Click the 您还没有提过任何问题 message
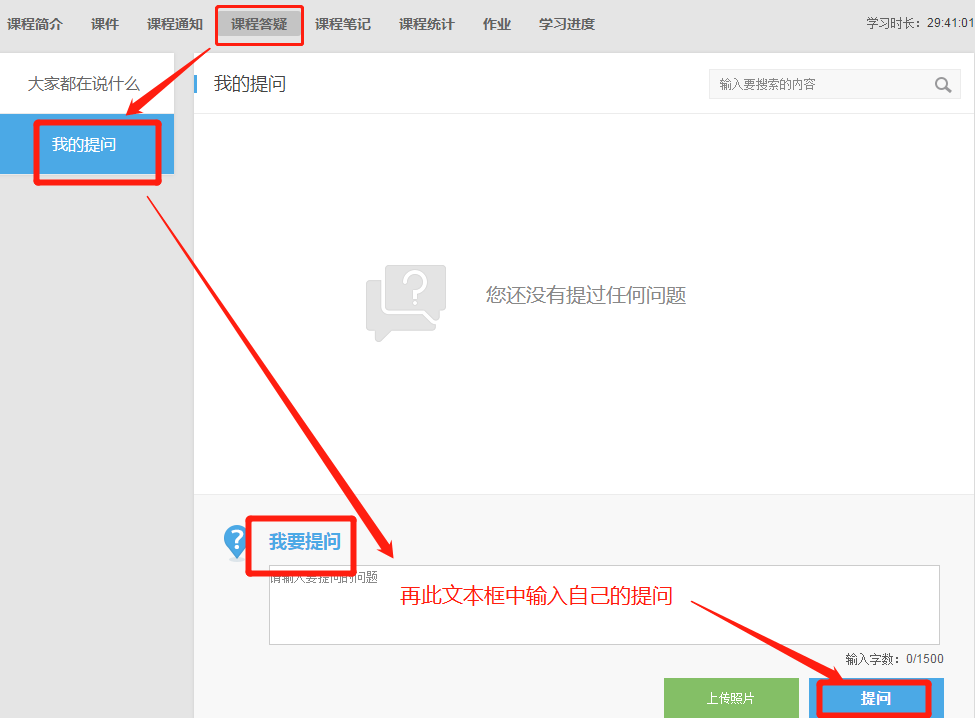Image resolution: width=975 pixels, height=718 pixels. tap(586, 295)
